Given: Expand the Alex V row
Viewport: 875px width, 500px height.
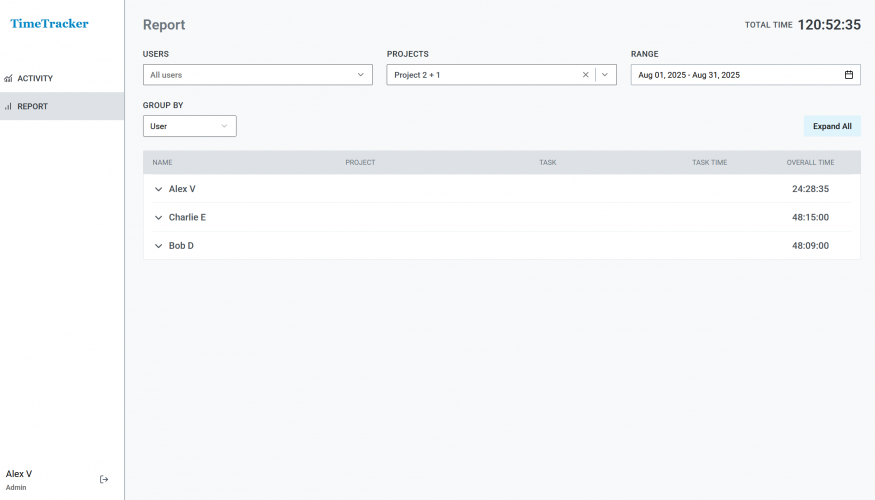Looking at the screenshot, I should pos(158,189).
